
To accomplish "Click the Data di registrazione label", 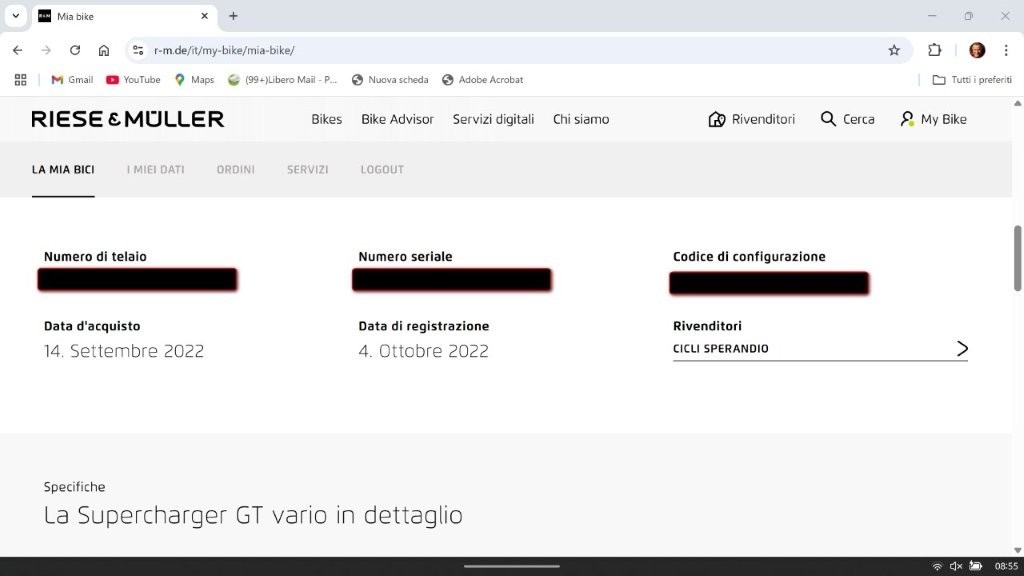I will pos(424,326).
